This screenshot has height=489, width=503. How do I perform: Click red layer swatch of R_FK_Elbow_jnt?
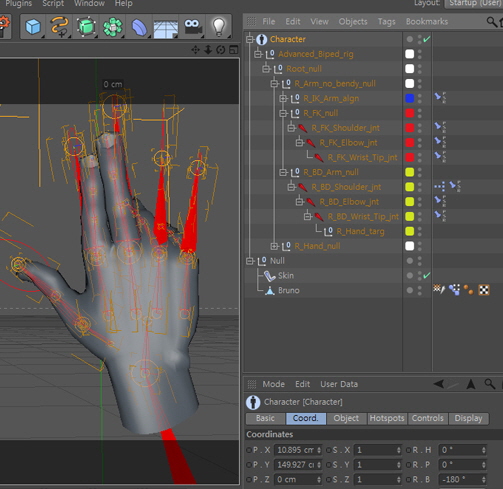click(x=410, y=143)
